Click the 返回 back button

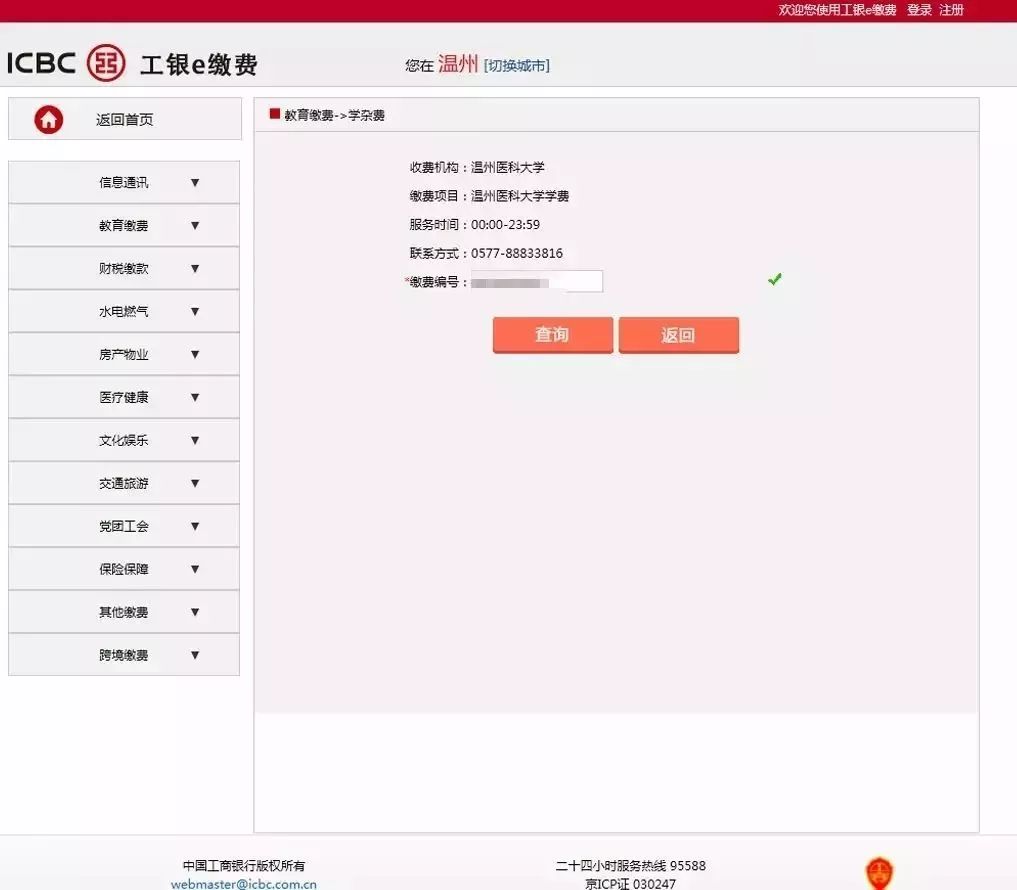tap(678, 335)
